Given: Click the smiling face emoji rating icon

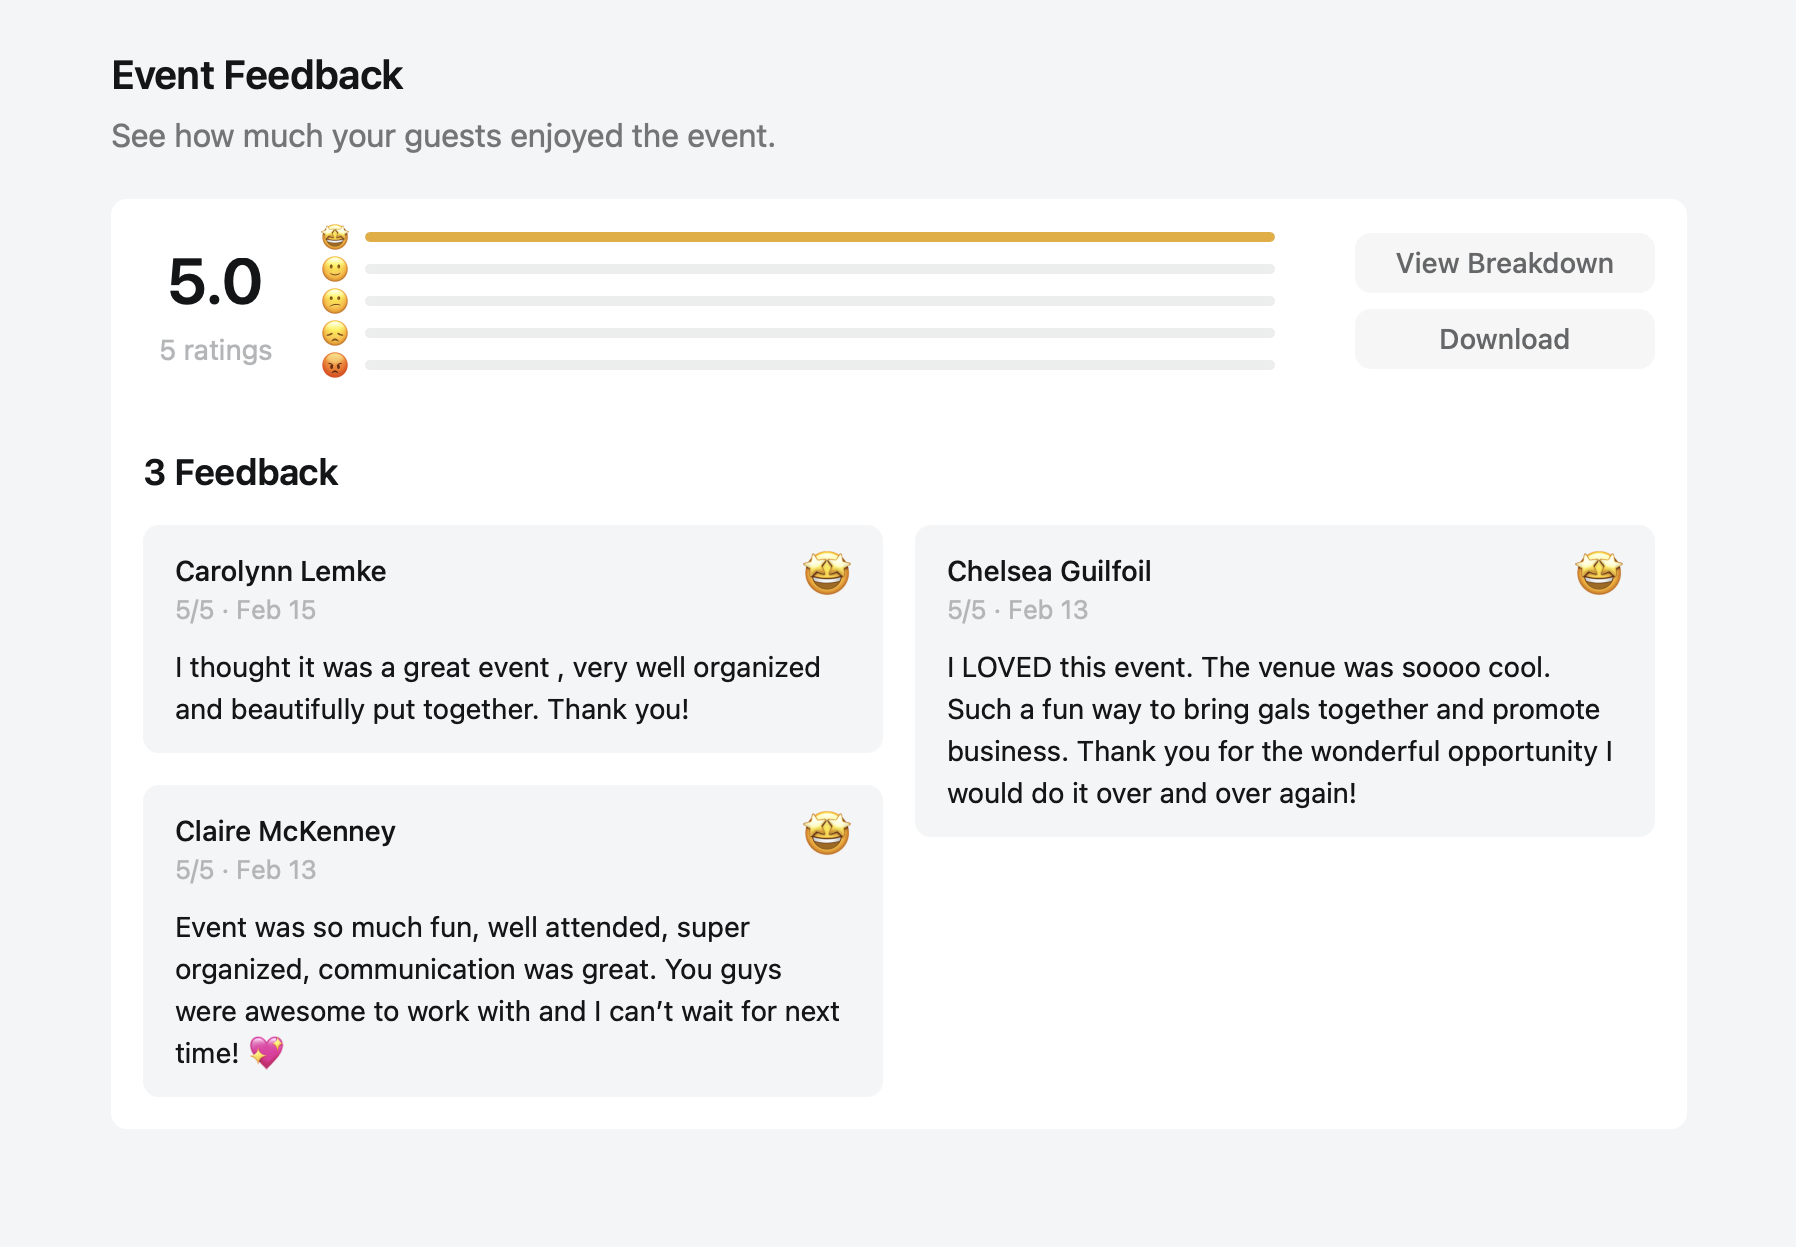Looking at the screenshot, I should click(335, 269).
